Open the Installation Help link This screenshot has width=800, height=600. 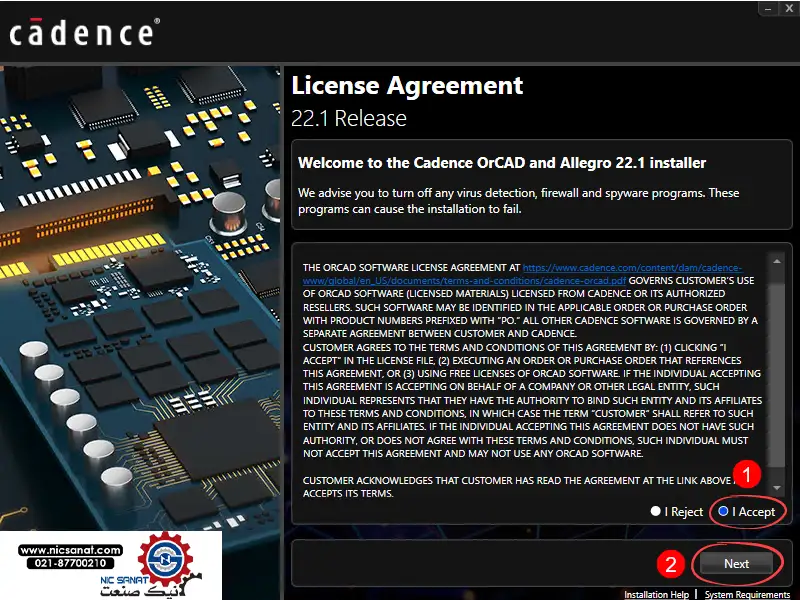(x=656, y=594)
